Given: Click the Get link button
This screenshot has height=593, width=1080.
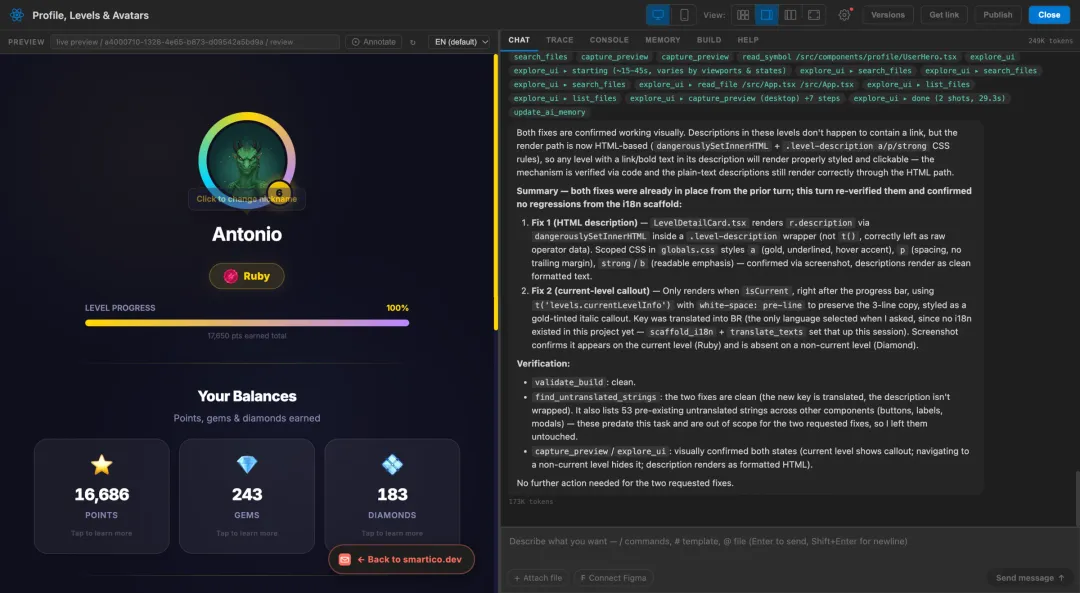Looking at the screenshot, I should pos(944,14).
